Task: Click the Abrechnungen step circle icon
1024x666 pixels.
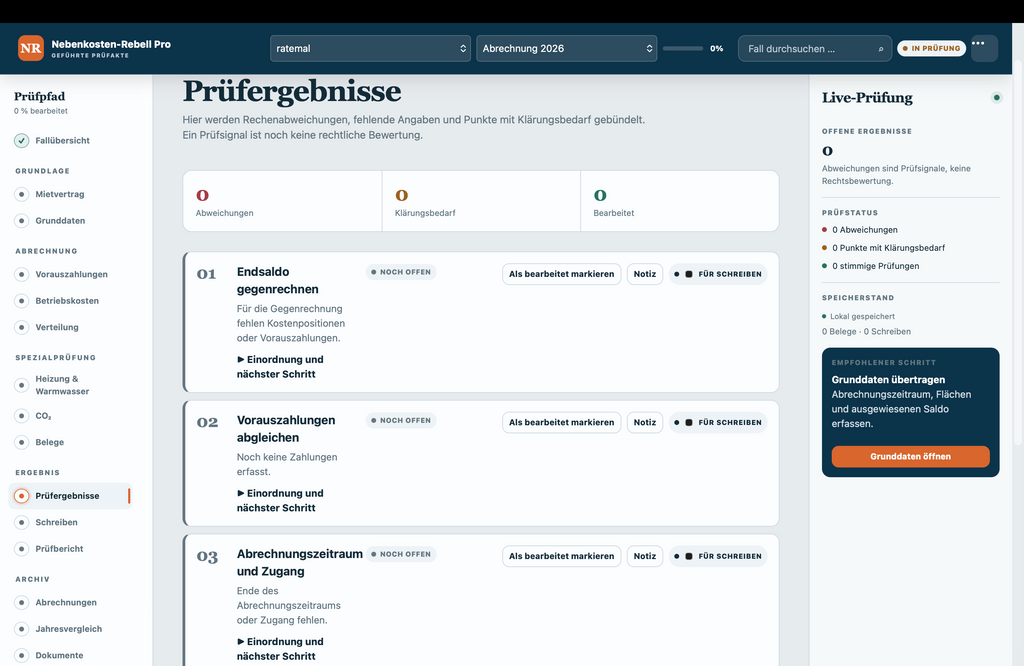Action: 22,603
